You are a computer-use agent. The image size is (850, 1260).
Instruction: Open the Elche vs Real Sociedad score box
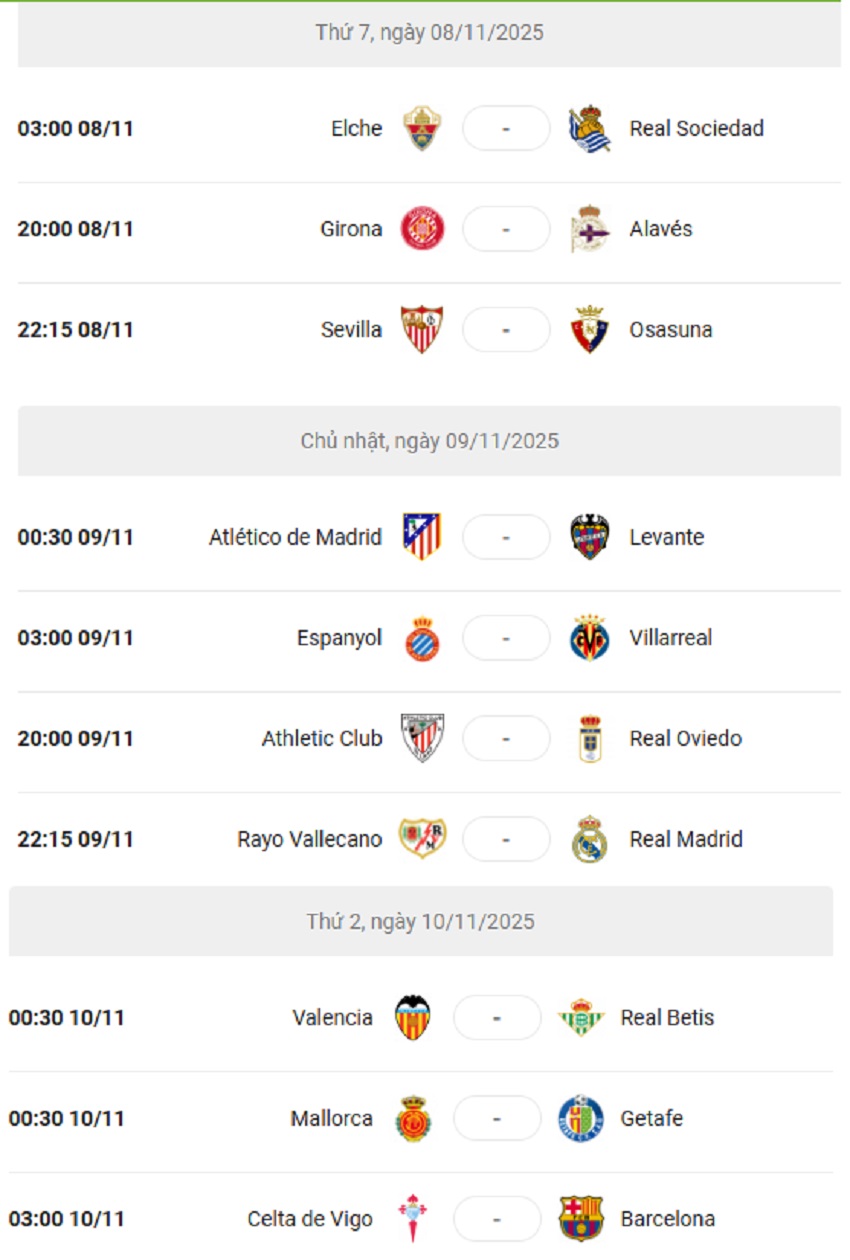(506, 129)
